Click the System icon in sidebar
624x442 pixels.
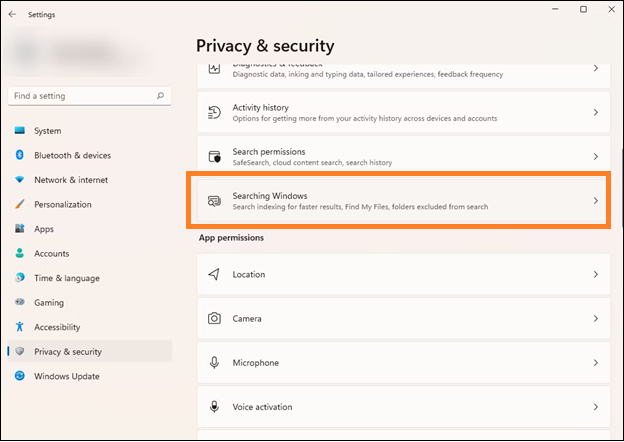point(20,131)
